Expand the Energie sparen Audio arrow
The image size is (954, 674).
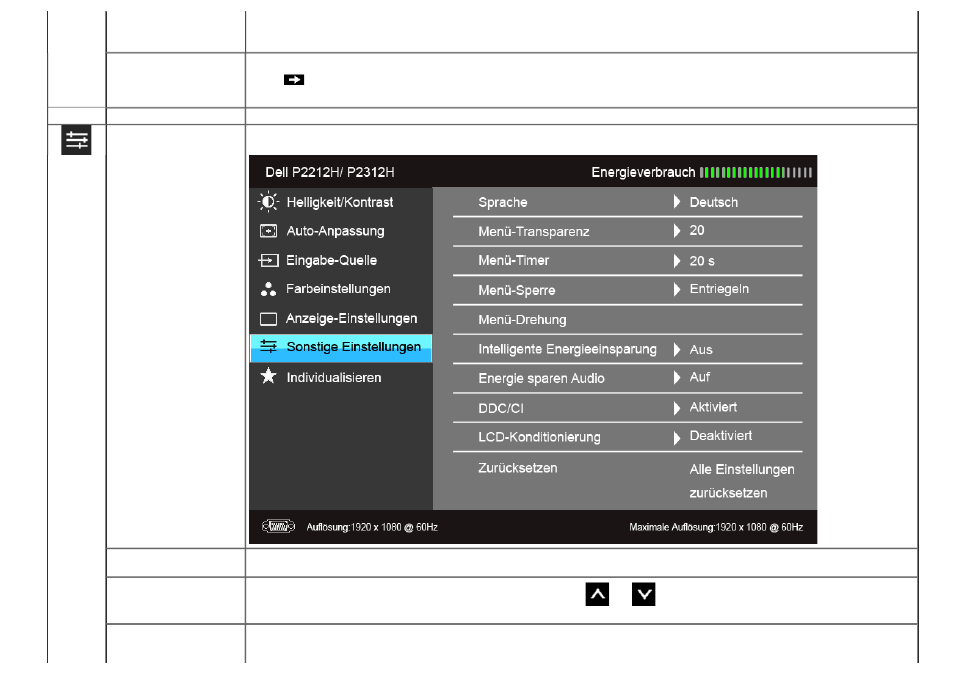click(x=677, y=378)
